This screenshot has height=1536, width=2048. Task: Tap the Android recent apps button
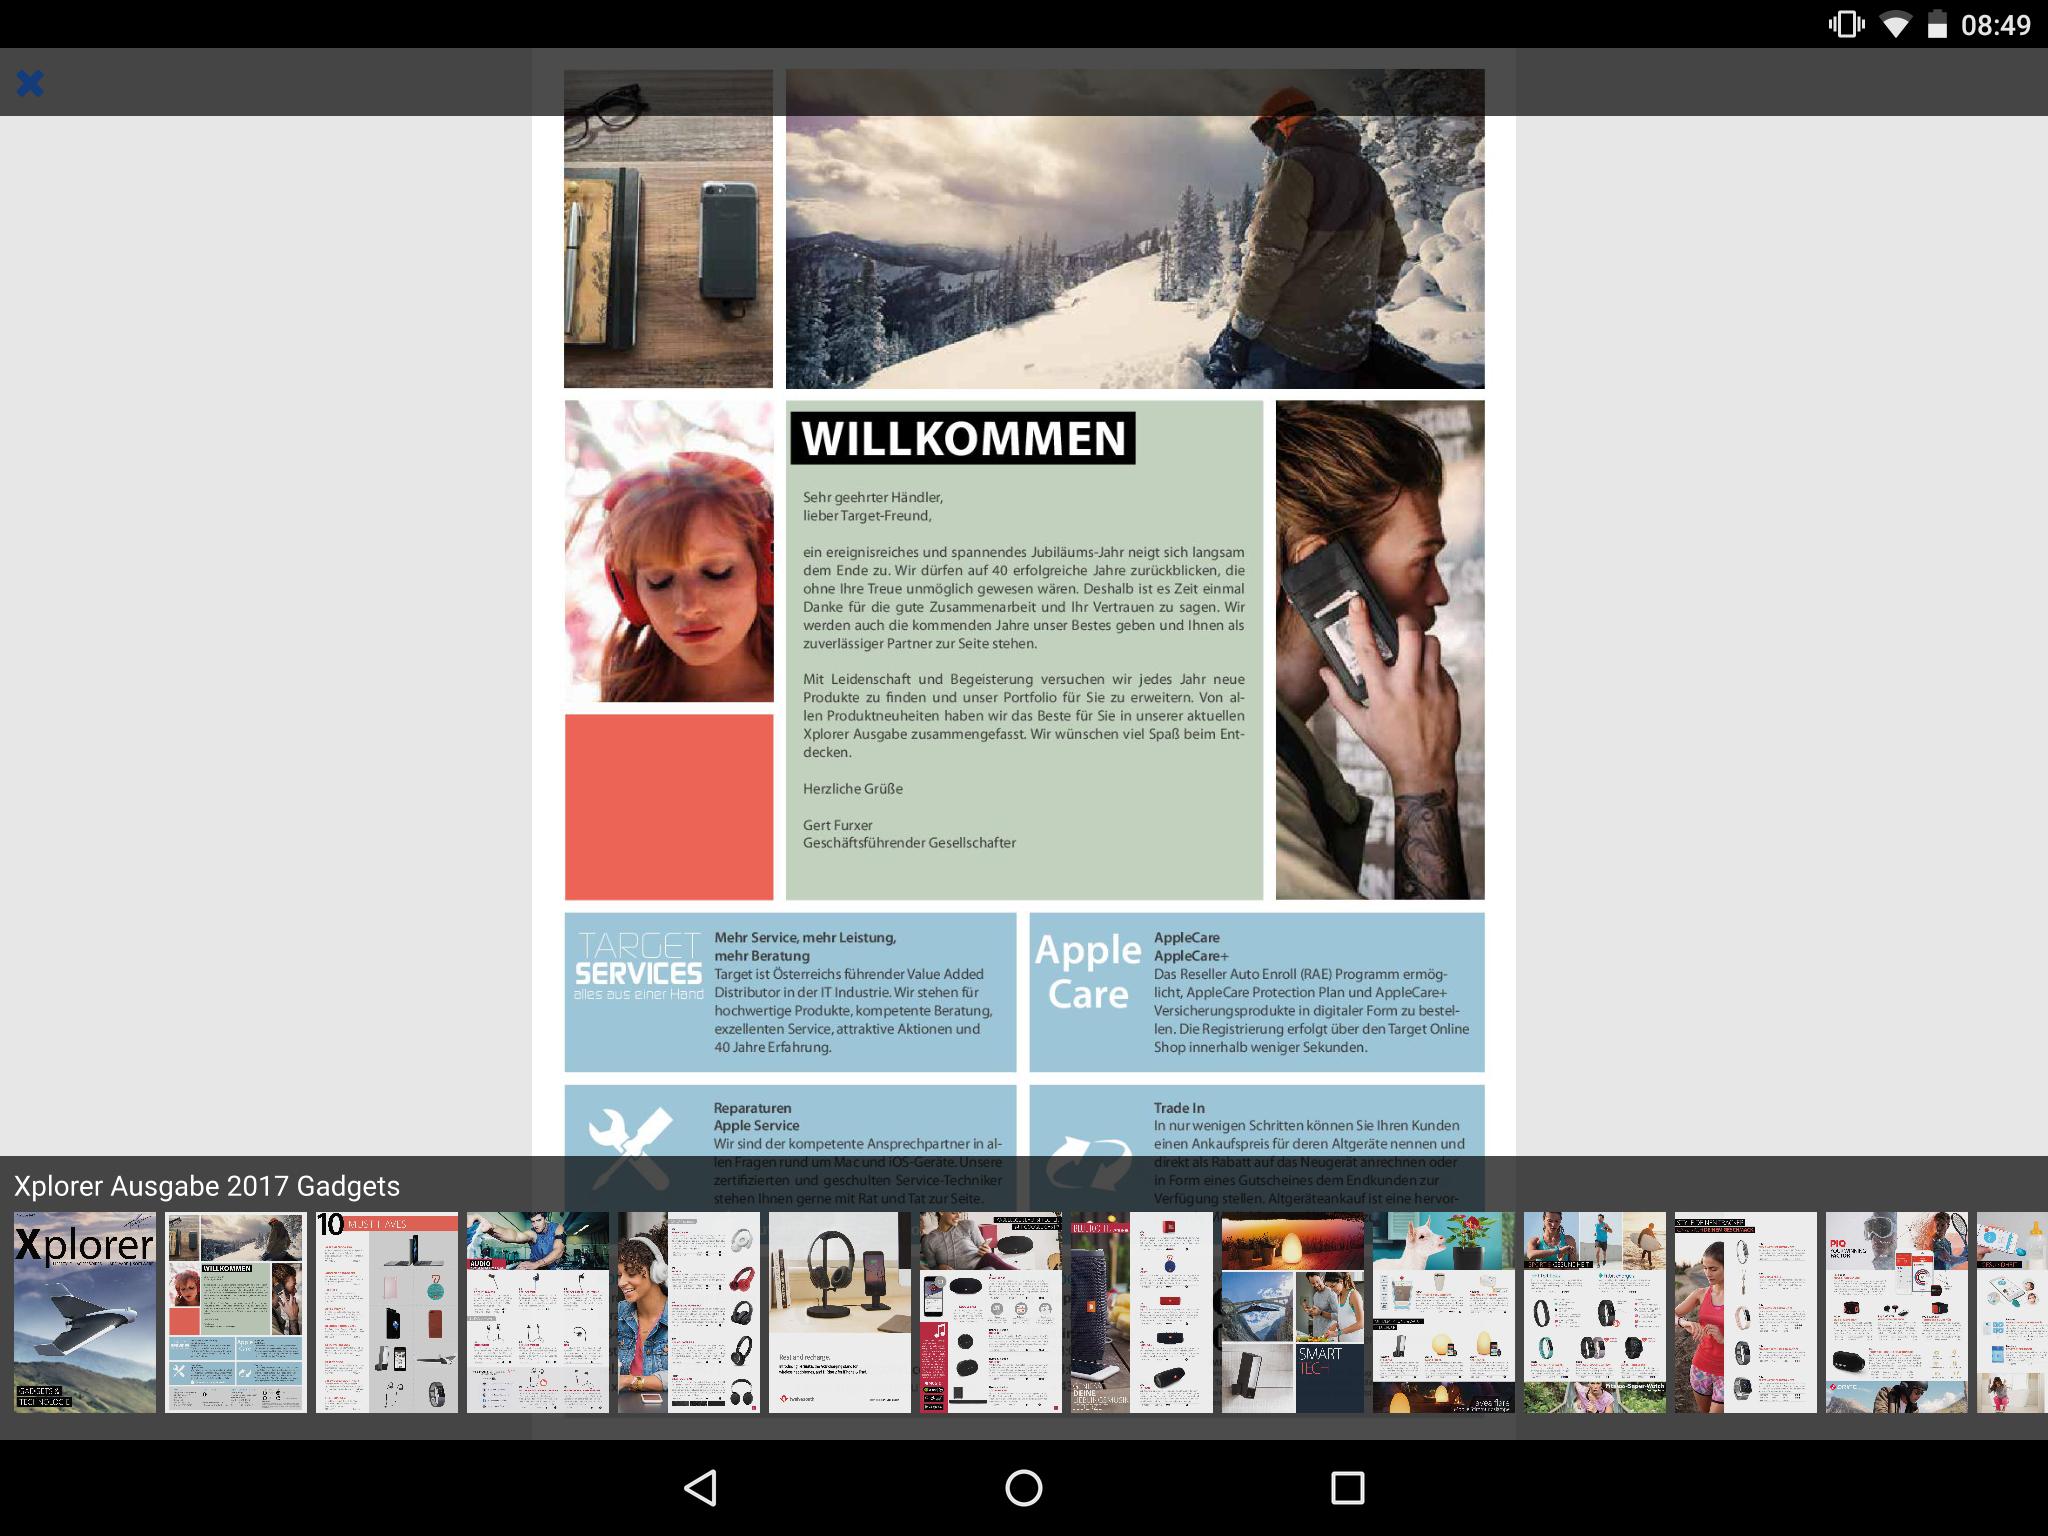1347,1488
